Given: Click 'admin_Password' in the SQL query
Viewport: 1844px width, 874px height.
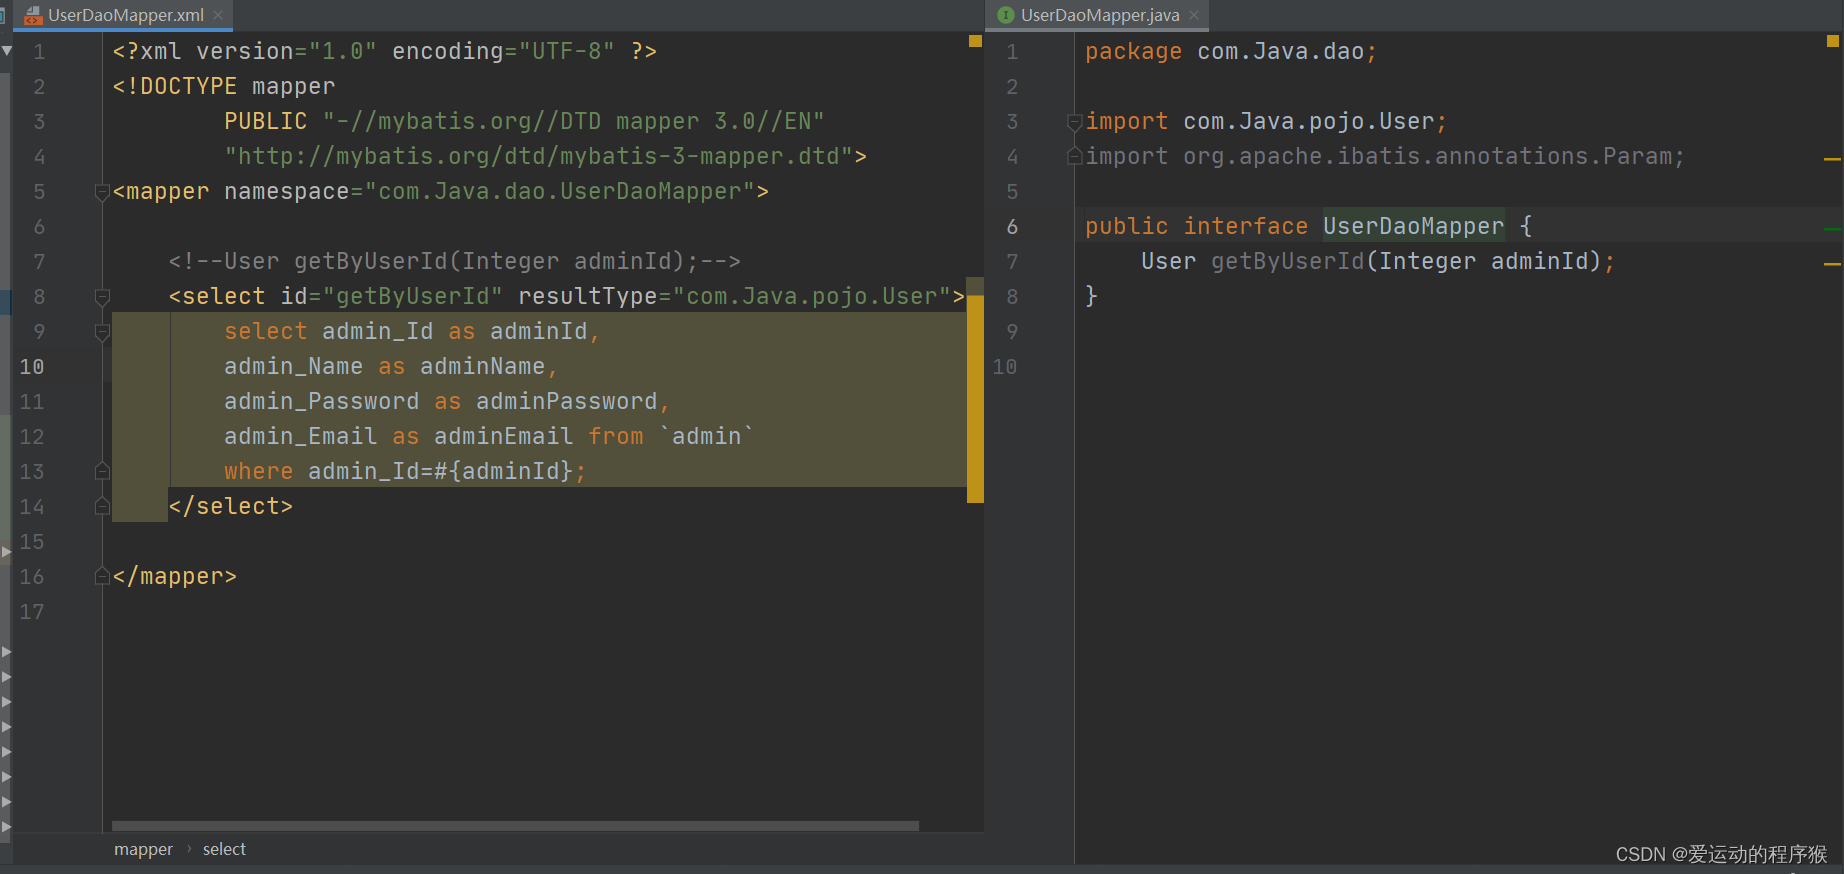Looking at the screenshot, I should pos(321,402).
